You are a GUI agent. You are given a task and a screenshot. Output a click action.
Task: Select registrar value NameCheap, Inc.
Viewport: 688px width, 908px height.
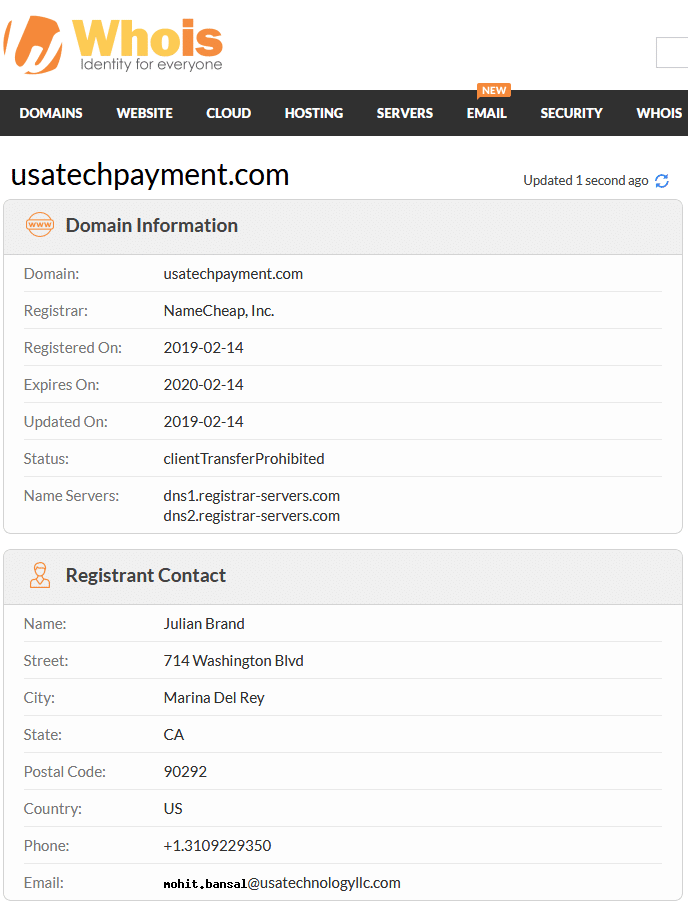pos(219,311)
